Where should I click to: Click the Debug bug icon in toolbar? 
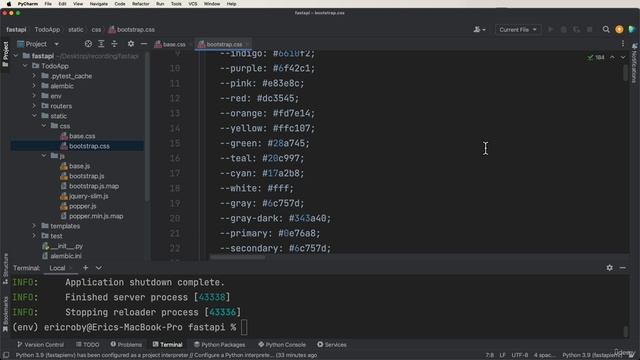pyautogui.click(x=563, y=29)
